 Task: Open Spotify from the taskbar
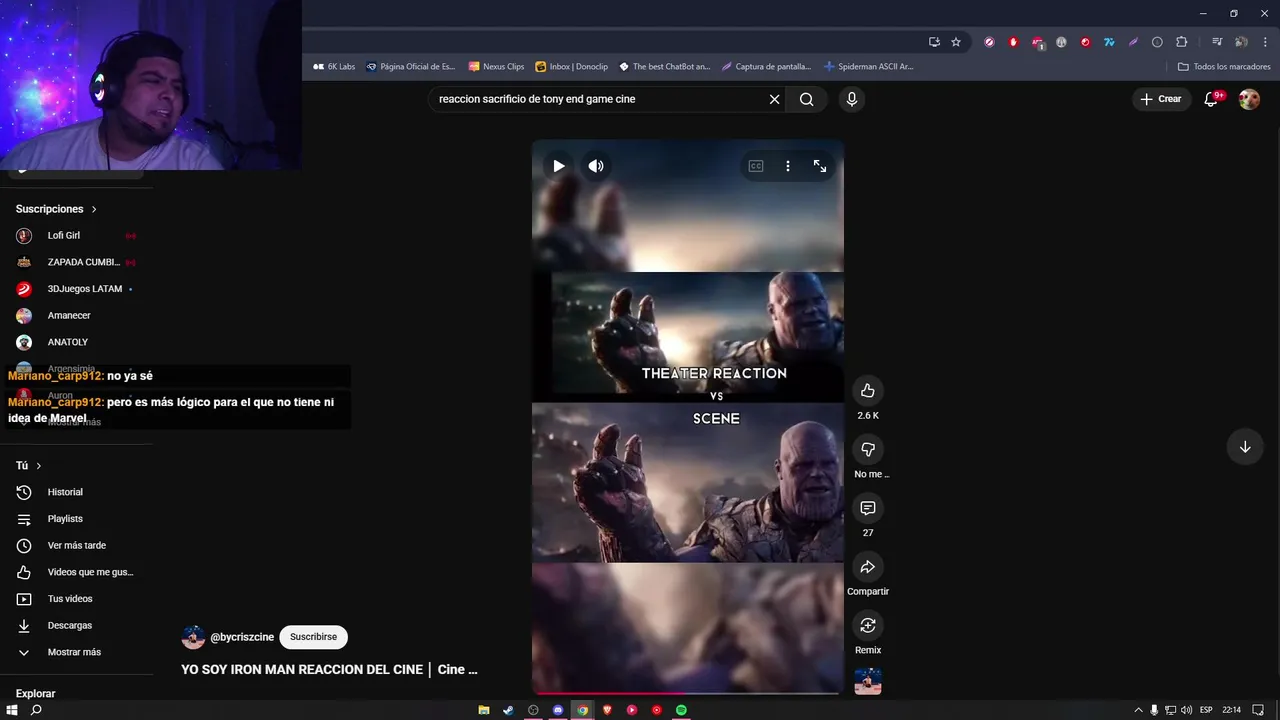[681, 710]
